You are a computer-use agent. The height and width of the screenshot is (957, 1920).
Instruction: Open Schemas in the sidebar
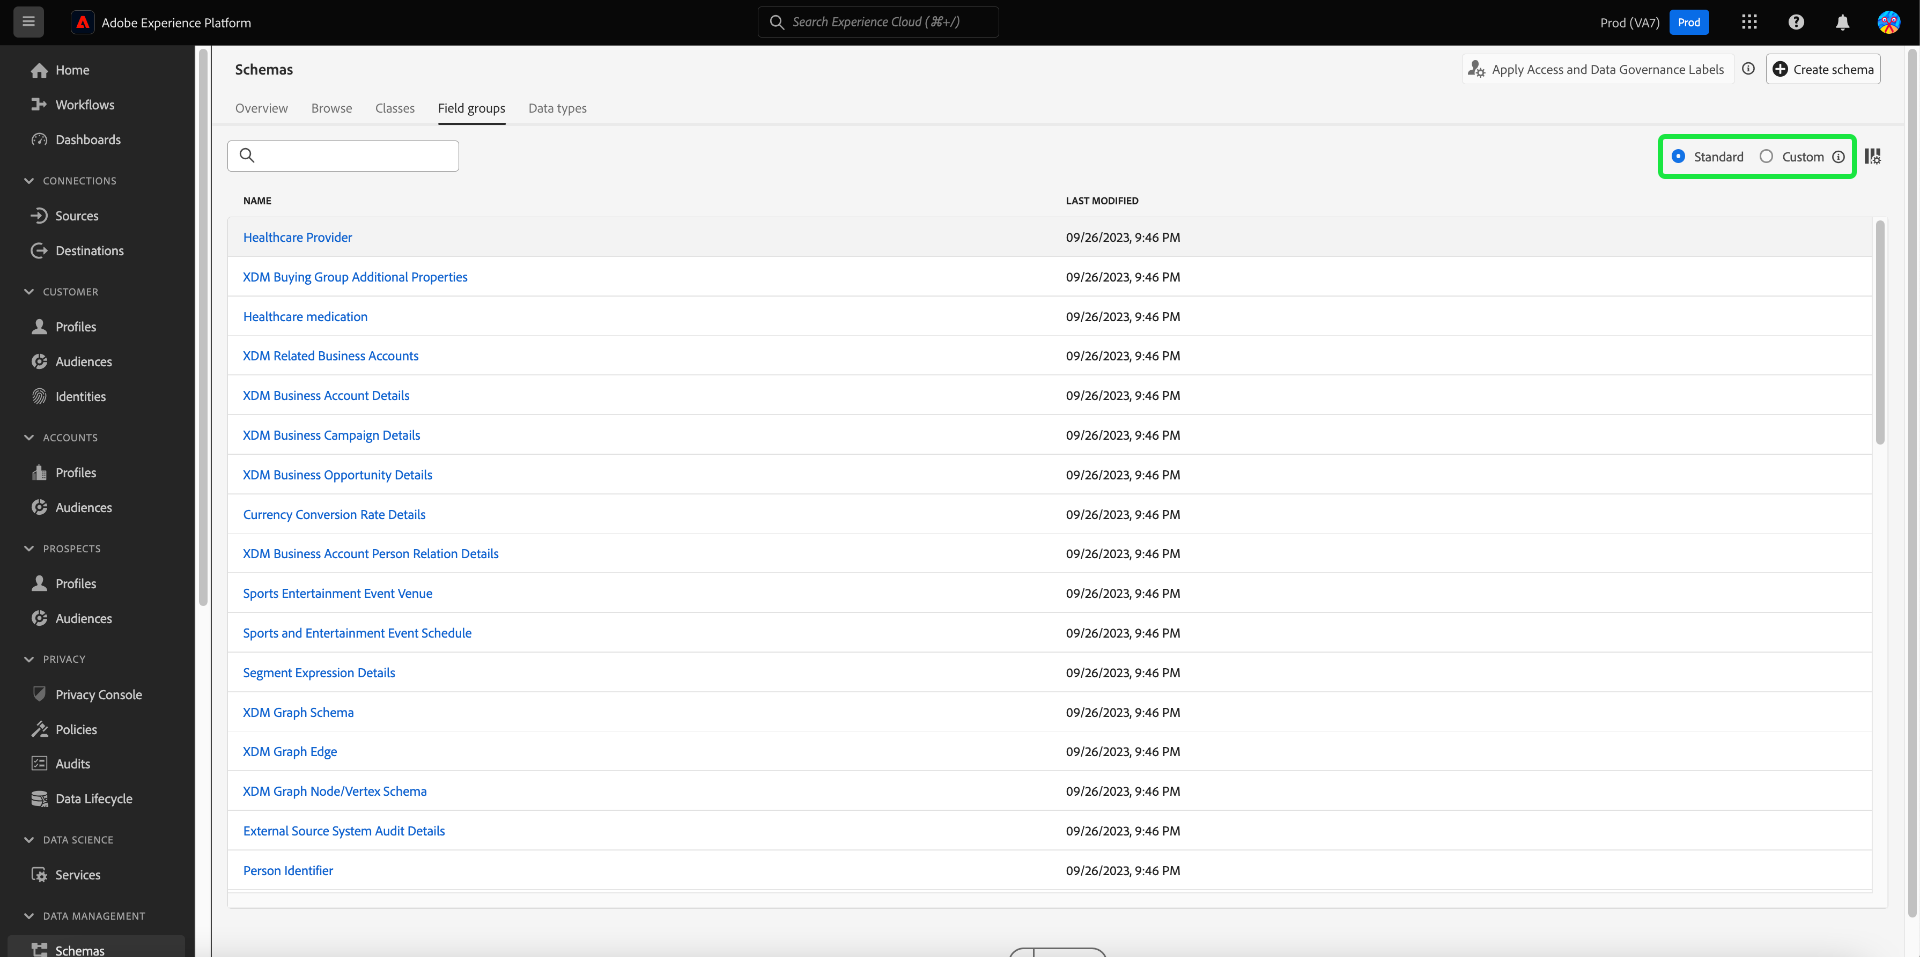[96, 946]
